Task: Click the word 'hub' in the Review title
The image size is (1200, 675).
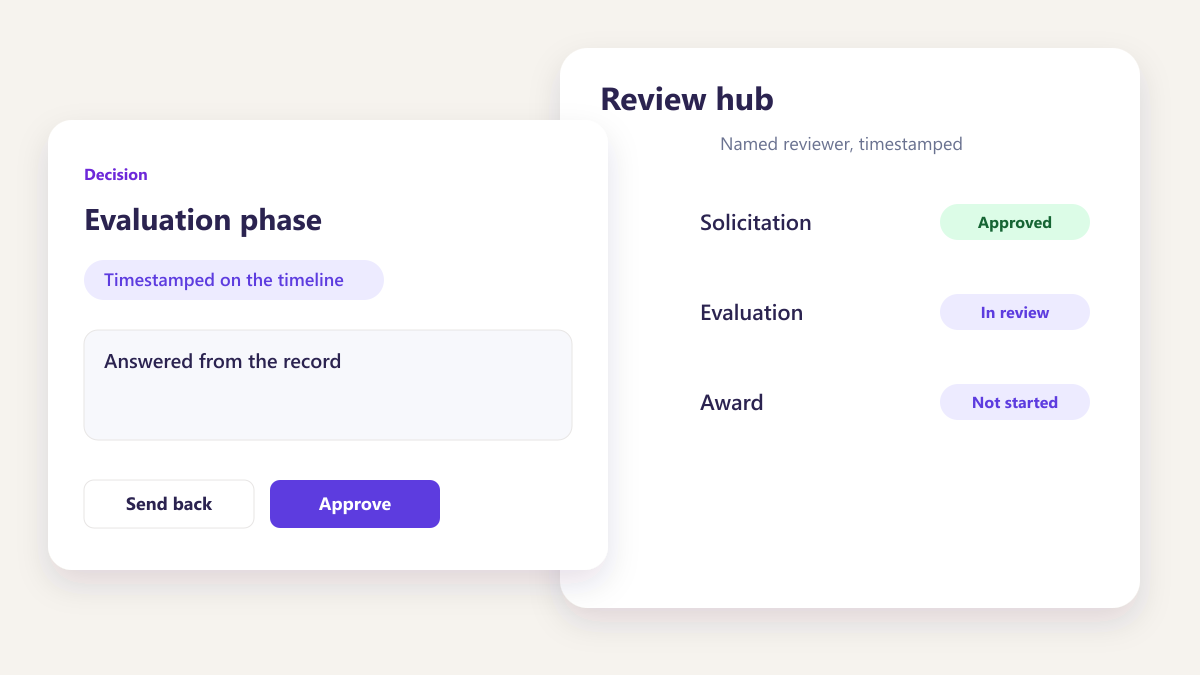Action: pyautogui.click(x=745, y=99)
